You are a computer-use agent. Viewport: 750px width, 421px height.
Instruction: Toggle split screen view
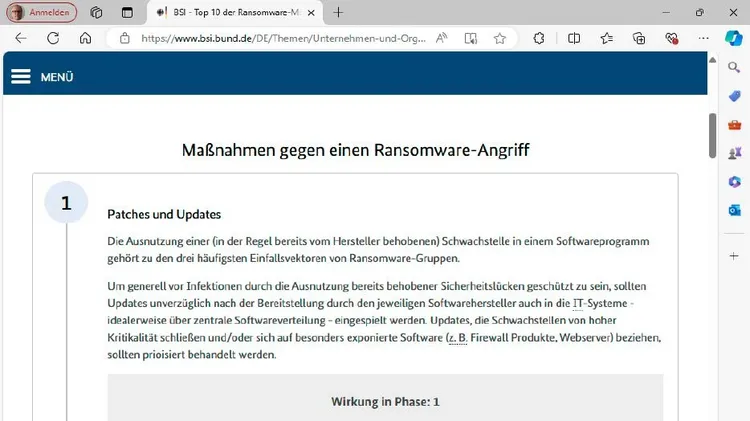(x=574, y=38)
